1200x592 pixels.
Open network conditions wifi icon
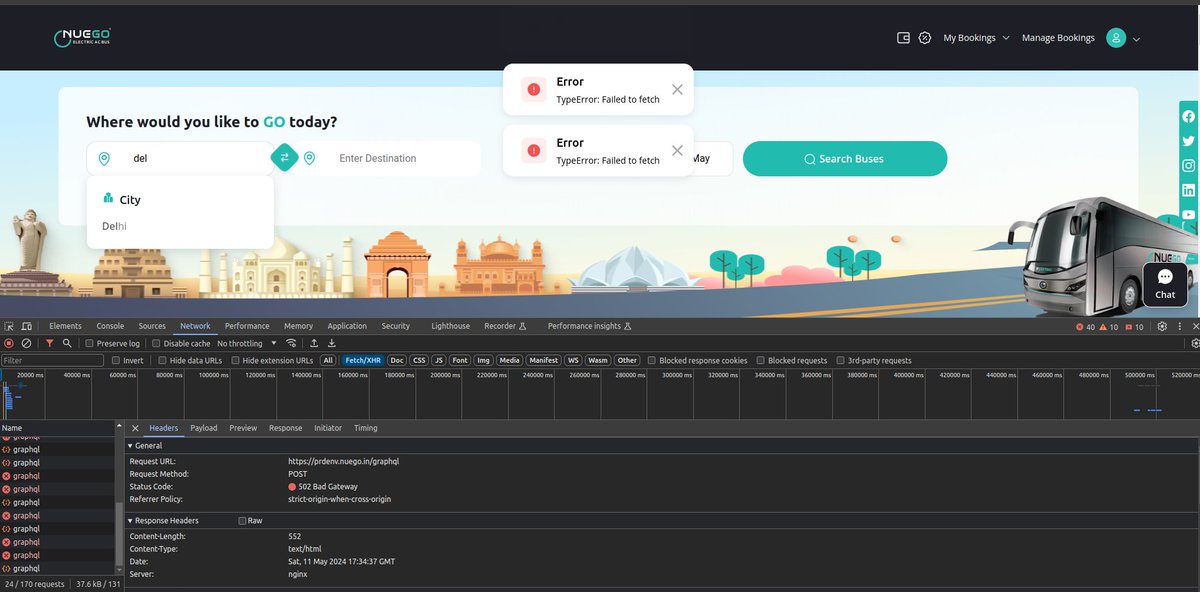click(x=291, y=343)
